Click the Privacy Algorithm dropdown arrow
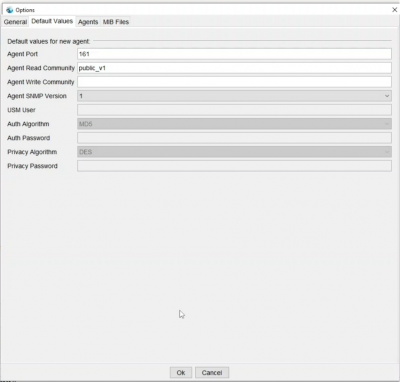 pos(387,152)
